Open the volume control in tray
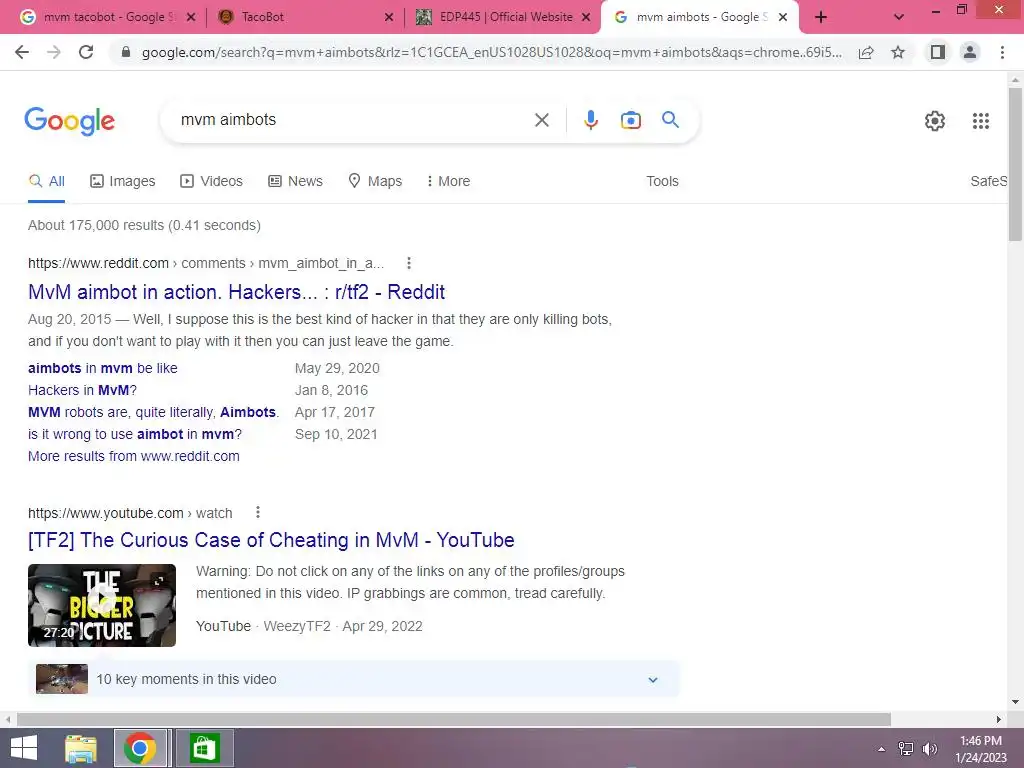Image resolution: width=1024 pixels, height=768 pixels. tap(930, 749)
